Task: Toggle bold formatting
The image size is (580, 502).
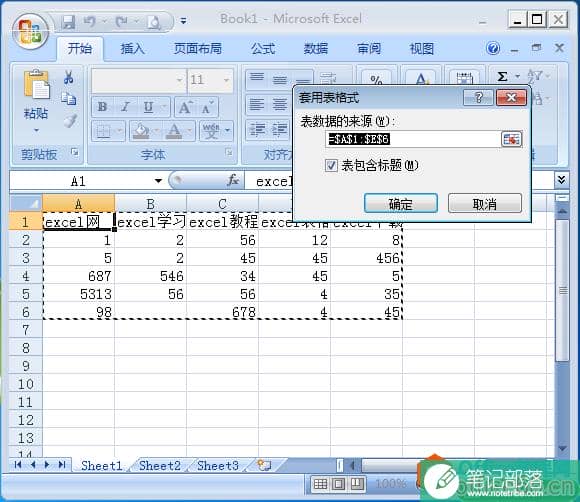Action: click(102, 107)
